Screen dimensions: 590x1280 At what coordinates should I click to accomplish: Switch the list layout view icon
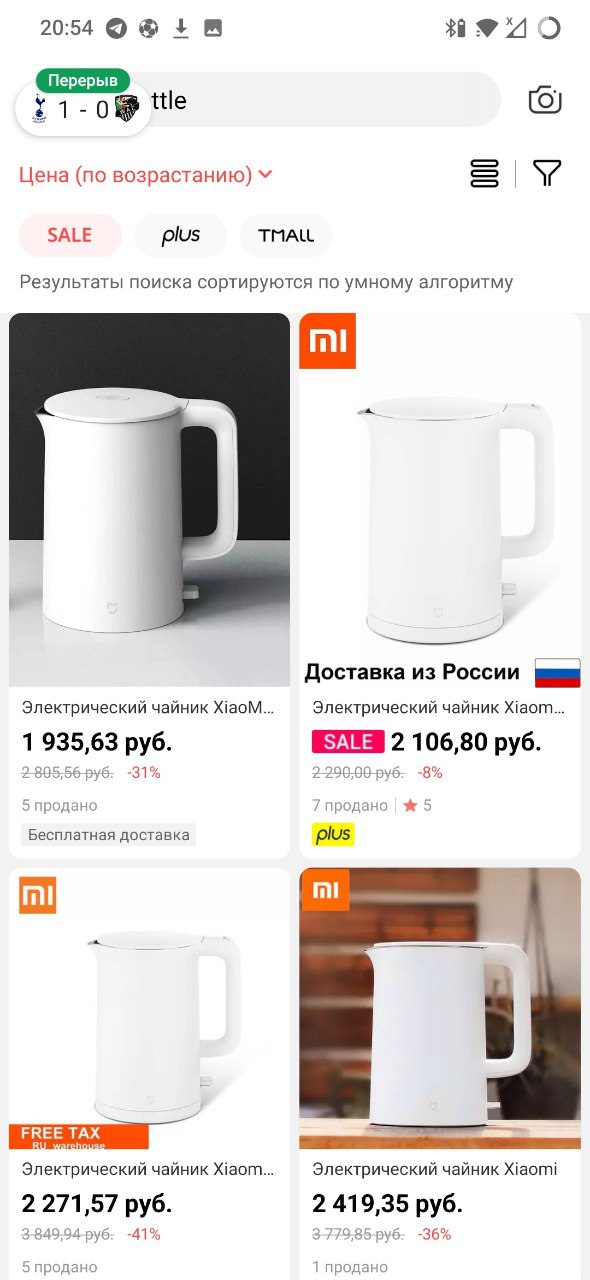tap(484, 174)
